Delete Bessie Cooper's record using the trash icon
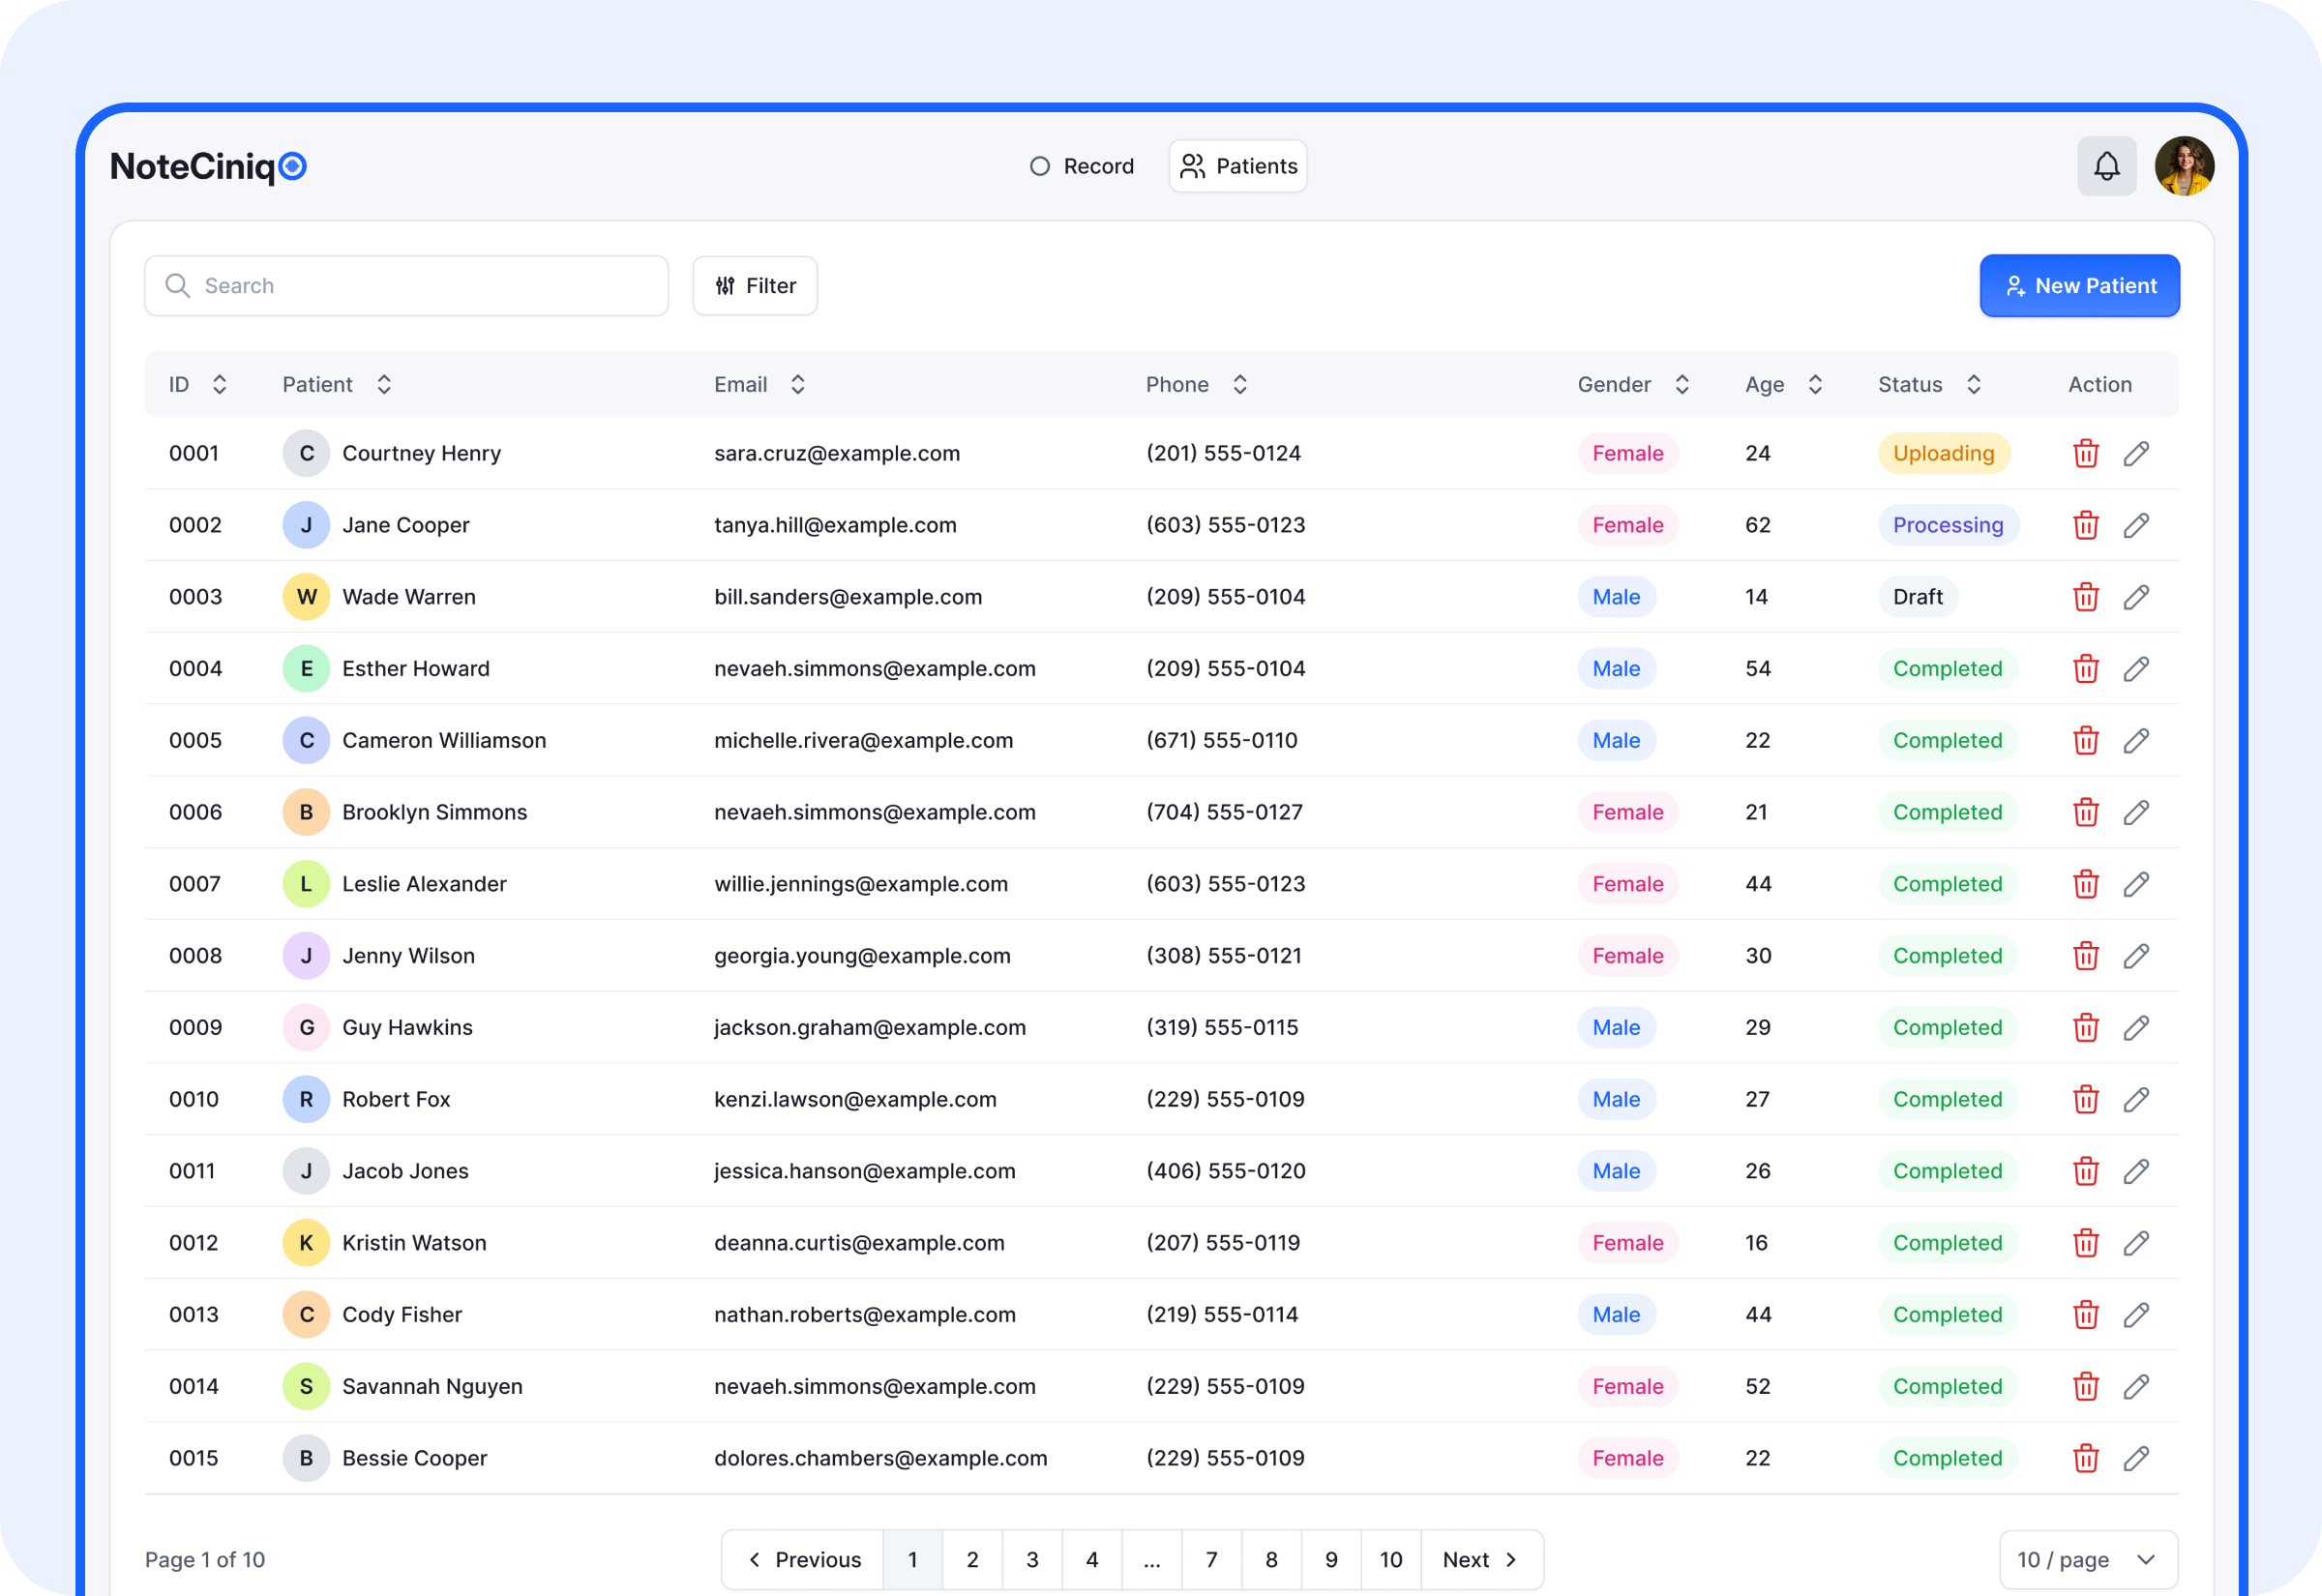 (x=2086, y=1458)
